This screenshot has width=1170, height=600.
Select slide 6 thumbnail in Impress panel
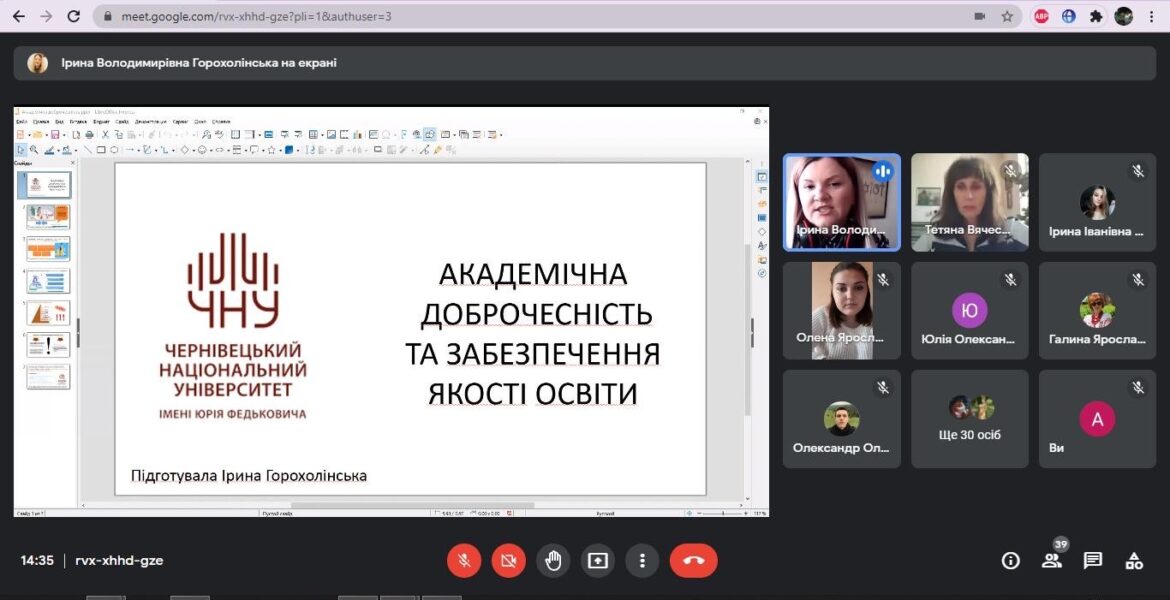[x=49, y=345]
